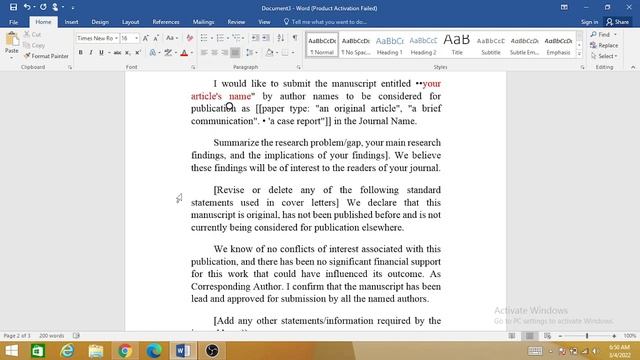The image size is (640, 360).
Task: Select Print Layout view button
Action: click(x=529, y=336)
